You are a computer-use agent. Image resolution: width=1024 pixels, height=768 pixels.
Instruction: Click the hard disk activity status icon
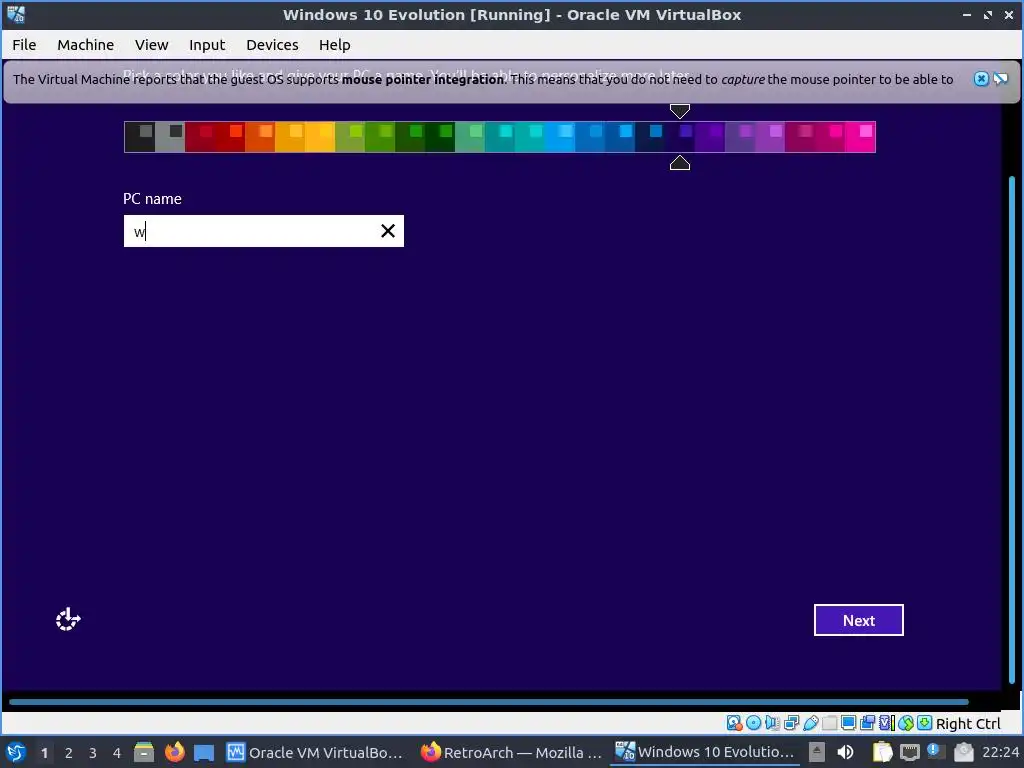coord(734,723)
